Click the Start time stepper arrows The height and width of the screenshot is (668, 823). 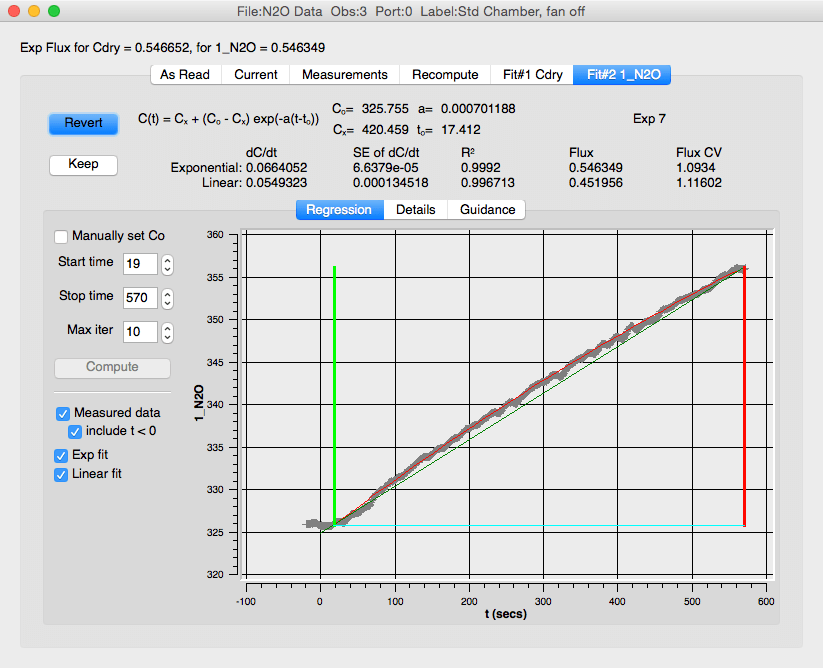click(168, 264)
